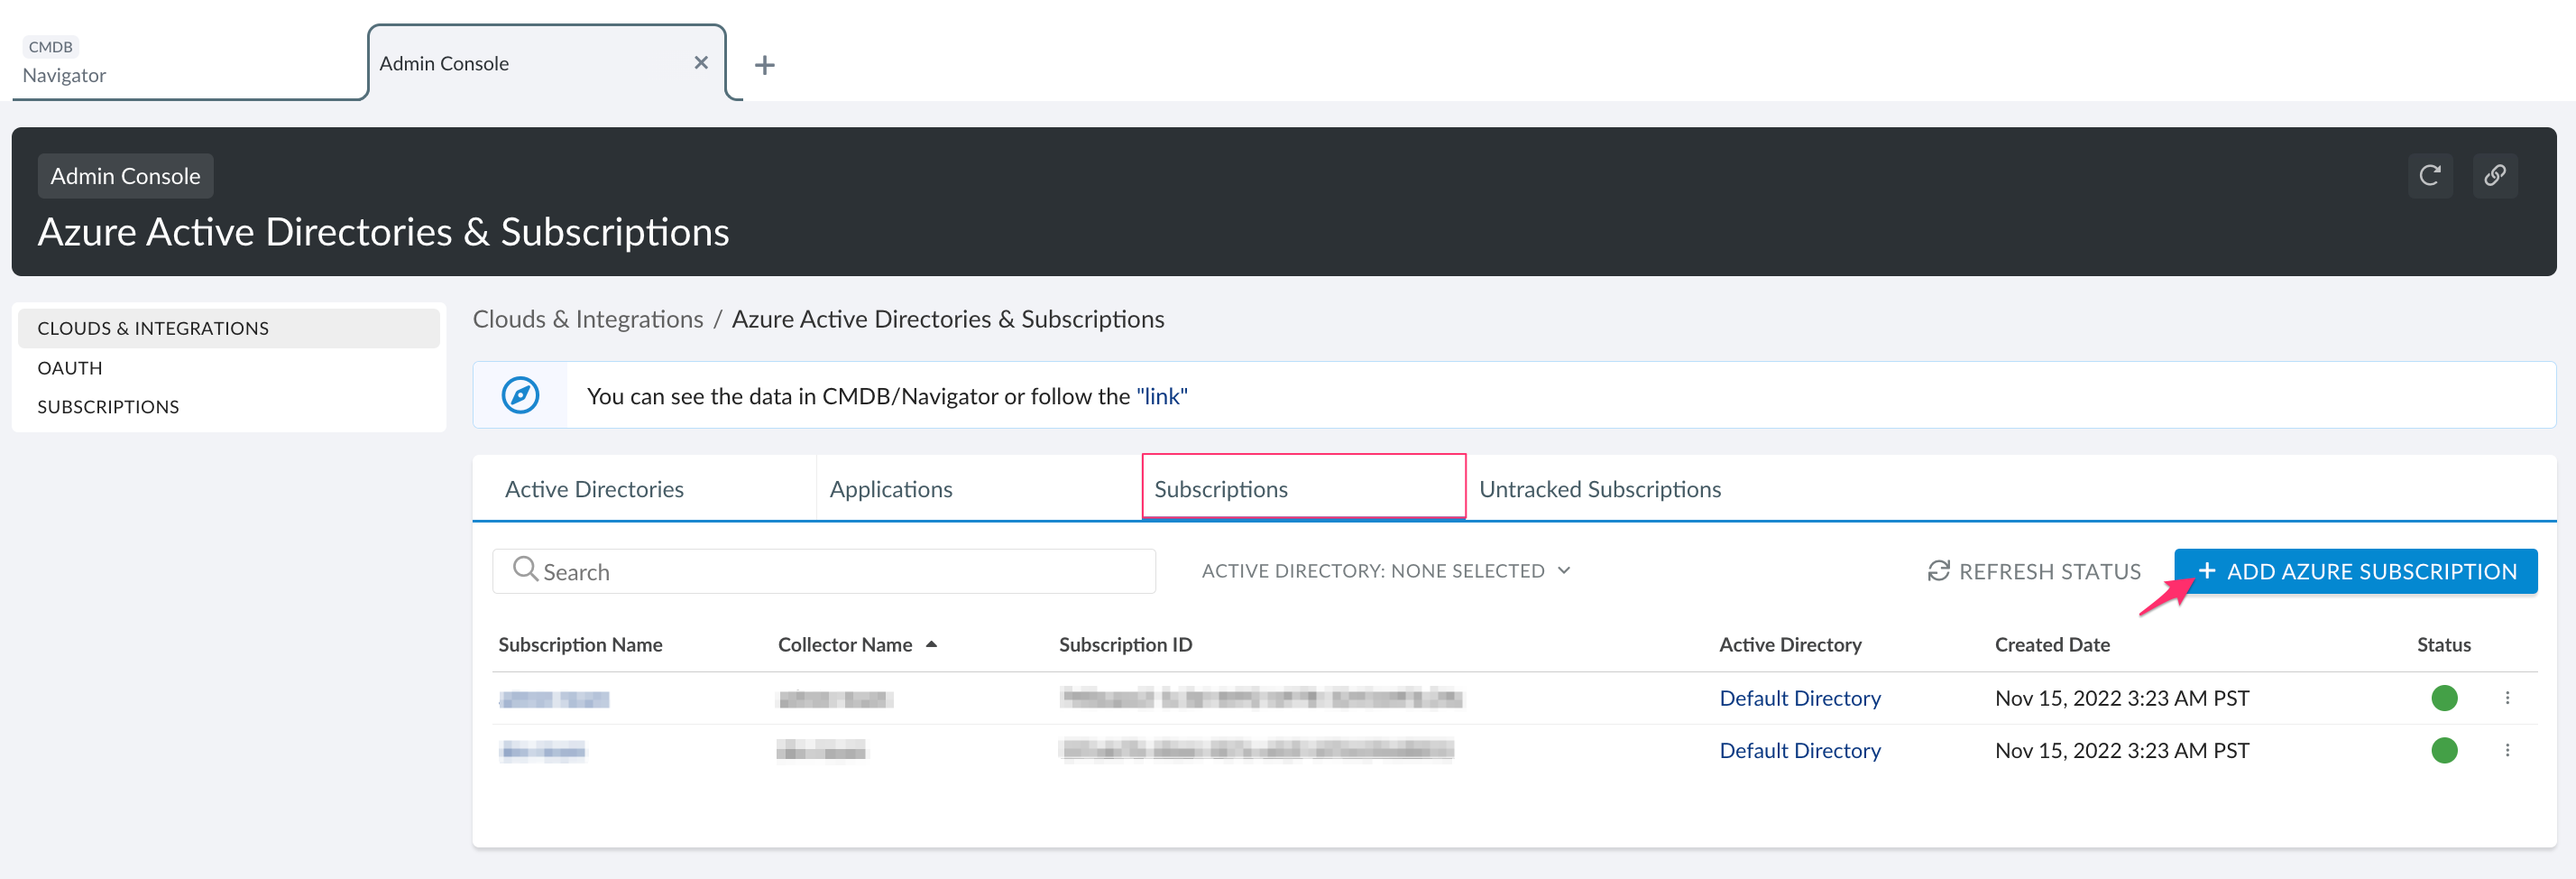Click the plus icon to open a new tab

(x=765, y=64)
